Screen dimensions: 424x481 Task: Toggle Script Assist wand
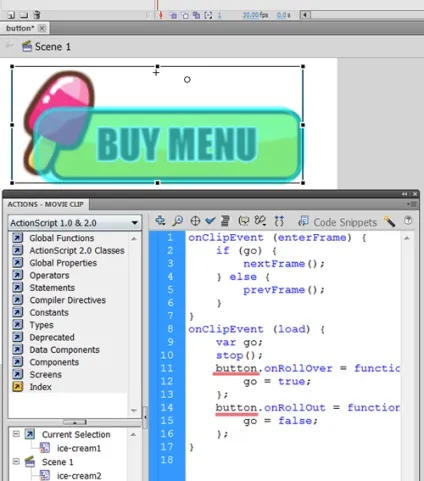(389, 221)
